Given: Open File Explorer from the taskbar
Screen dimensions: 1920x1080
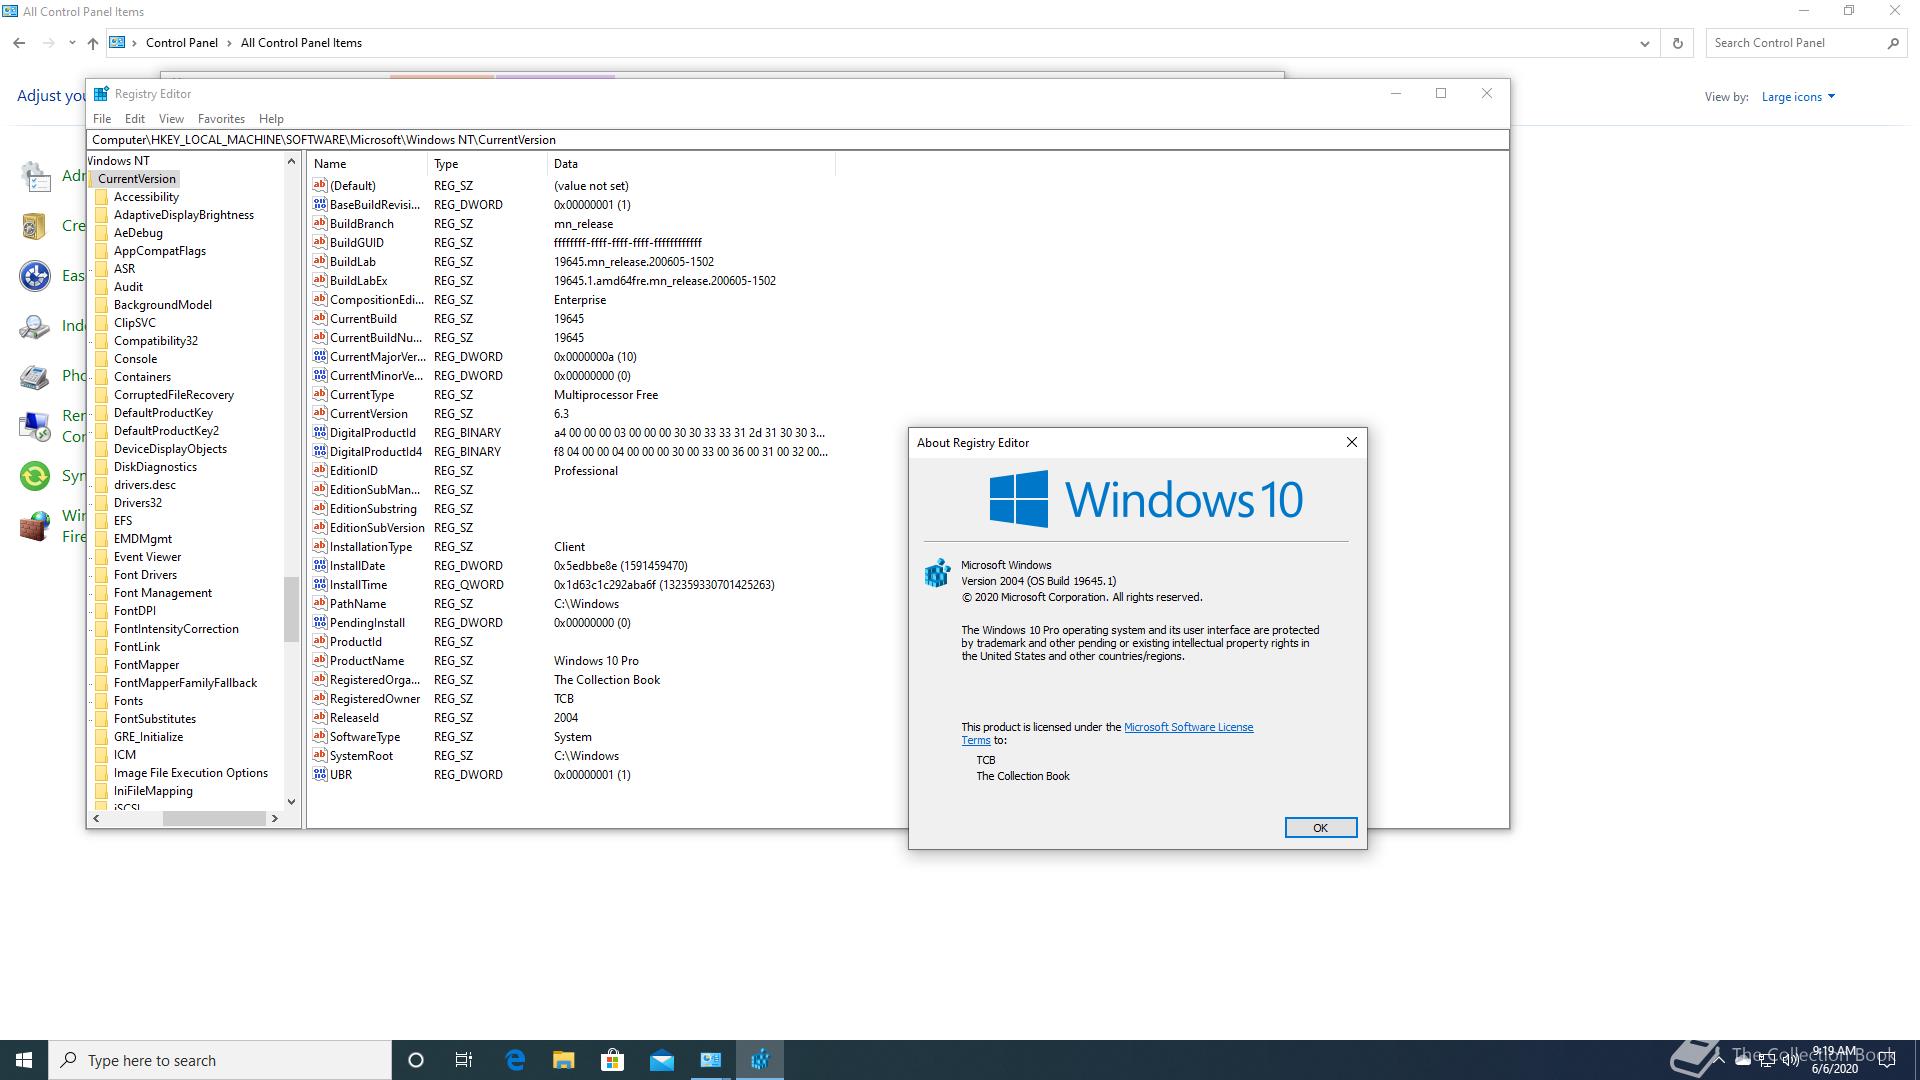Looking at the screenshot, I should coord(564,1060).
